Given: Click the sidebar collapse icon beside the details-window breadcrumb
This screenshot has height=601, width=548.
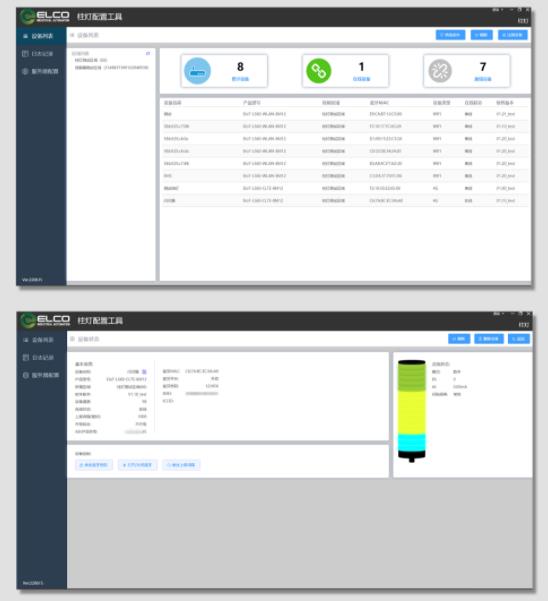Looking at the screenshot, I should pos(72,339).
